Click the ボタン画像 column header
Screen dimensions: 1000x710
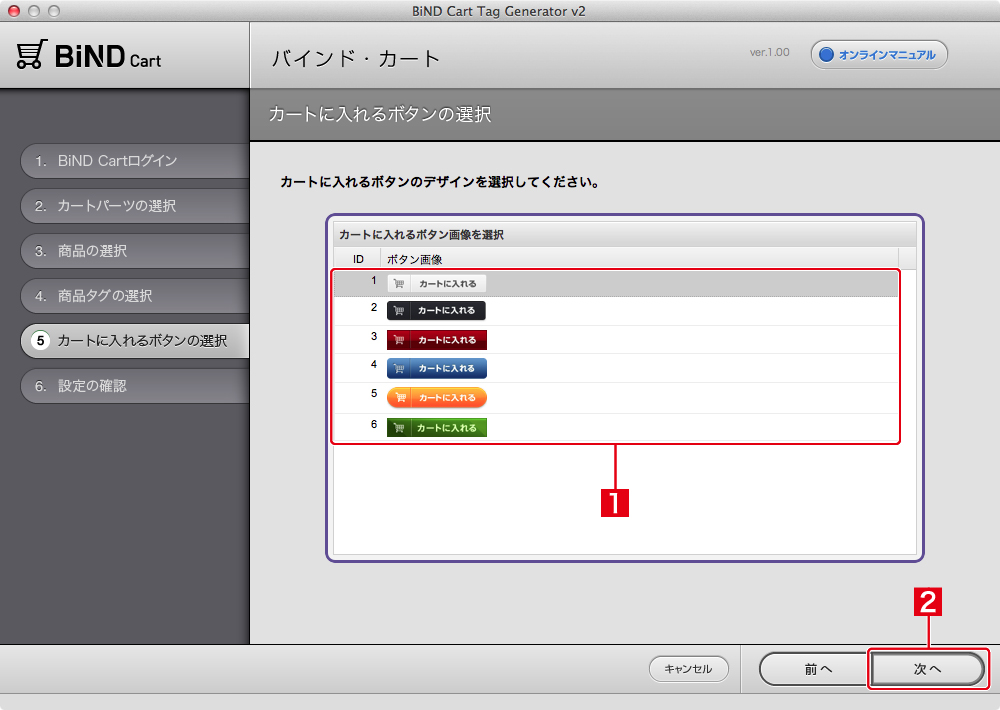coord(639,259)
